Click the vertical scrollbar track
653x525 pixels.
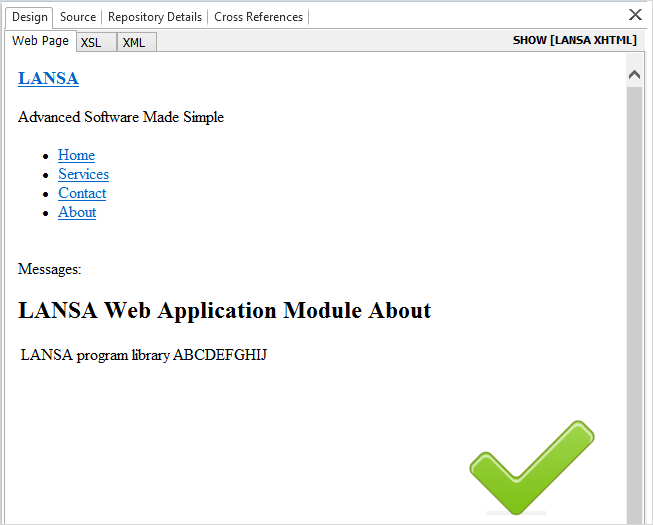(x=634, y=304)
